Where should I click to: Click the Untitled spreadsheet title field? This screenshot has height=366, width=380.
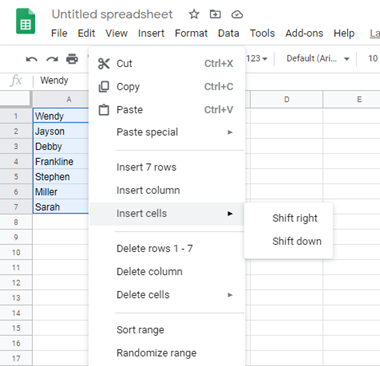click(x=112, y=14)
